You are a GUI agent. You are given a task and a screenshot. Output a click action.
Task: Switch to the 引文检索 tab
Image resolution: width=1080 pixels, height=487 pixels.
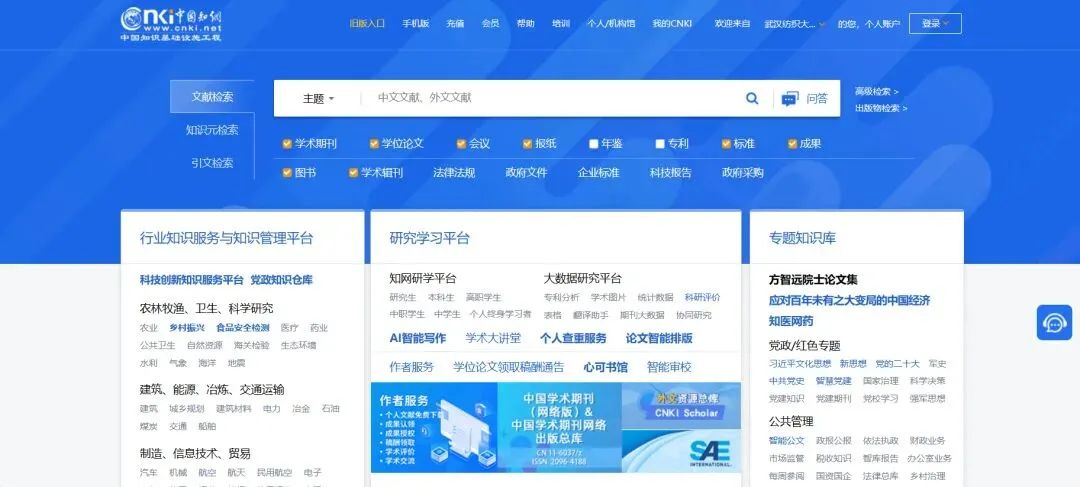pos(212,163)
